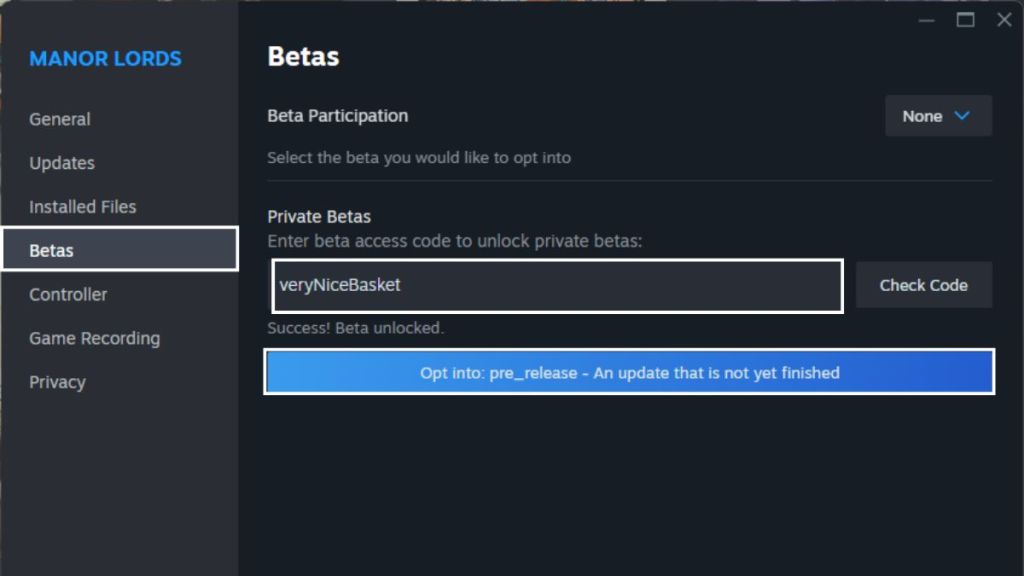Switch to the Updates section
Image resolution: width=1024 pixels, height=576 pixels.
(x=62, y=163)
